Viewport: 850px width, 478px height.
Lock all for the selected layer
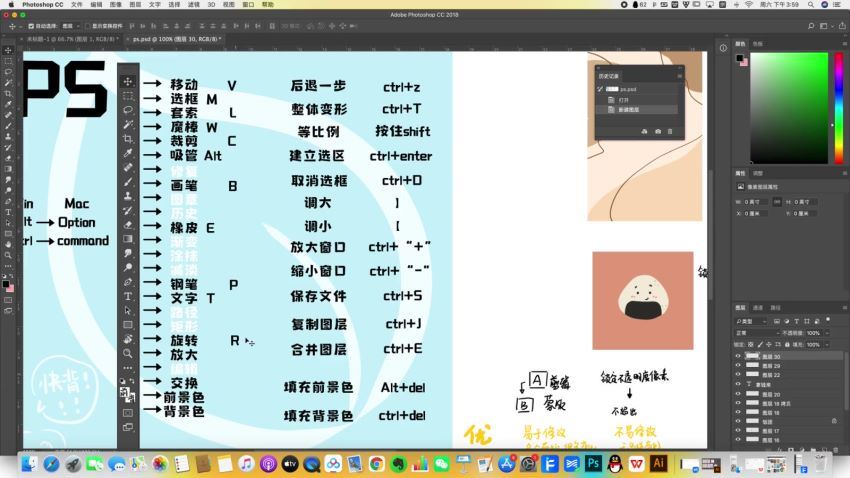click(787, 345)
